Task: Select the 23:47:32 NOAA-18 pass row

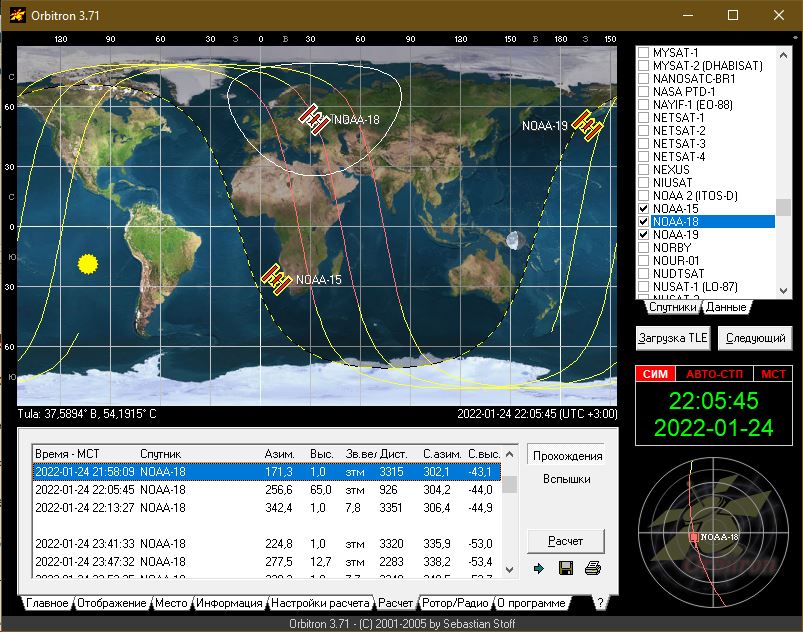Action: coord(267,561)
